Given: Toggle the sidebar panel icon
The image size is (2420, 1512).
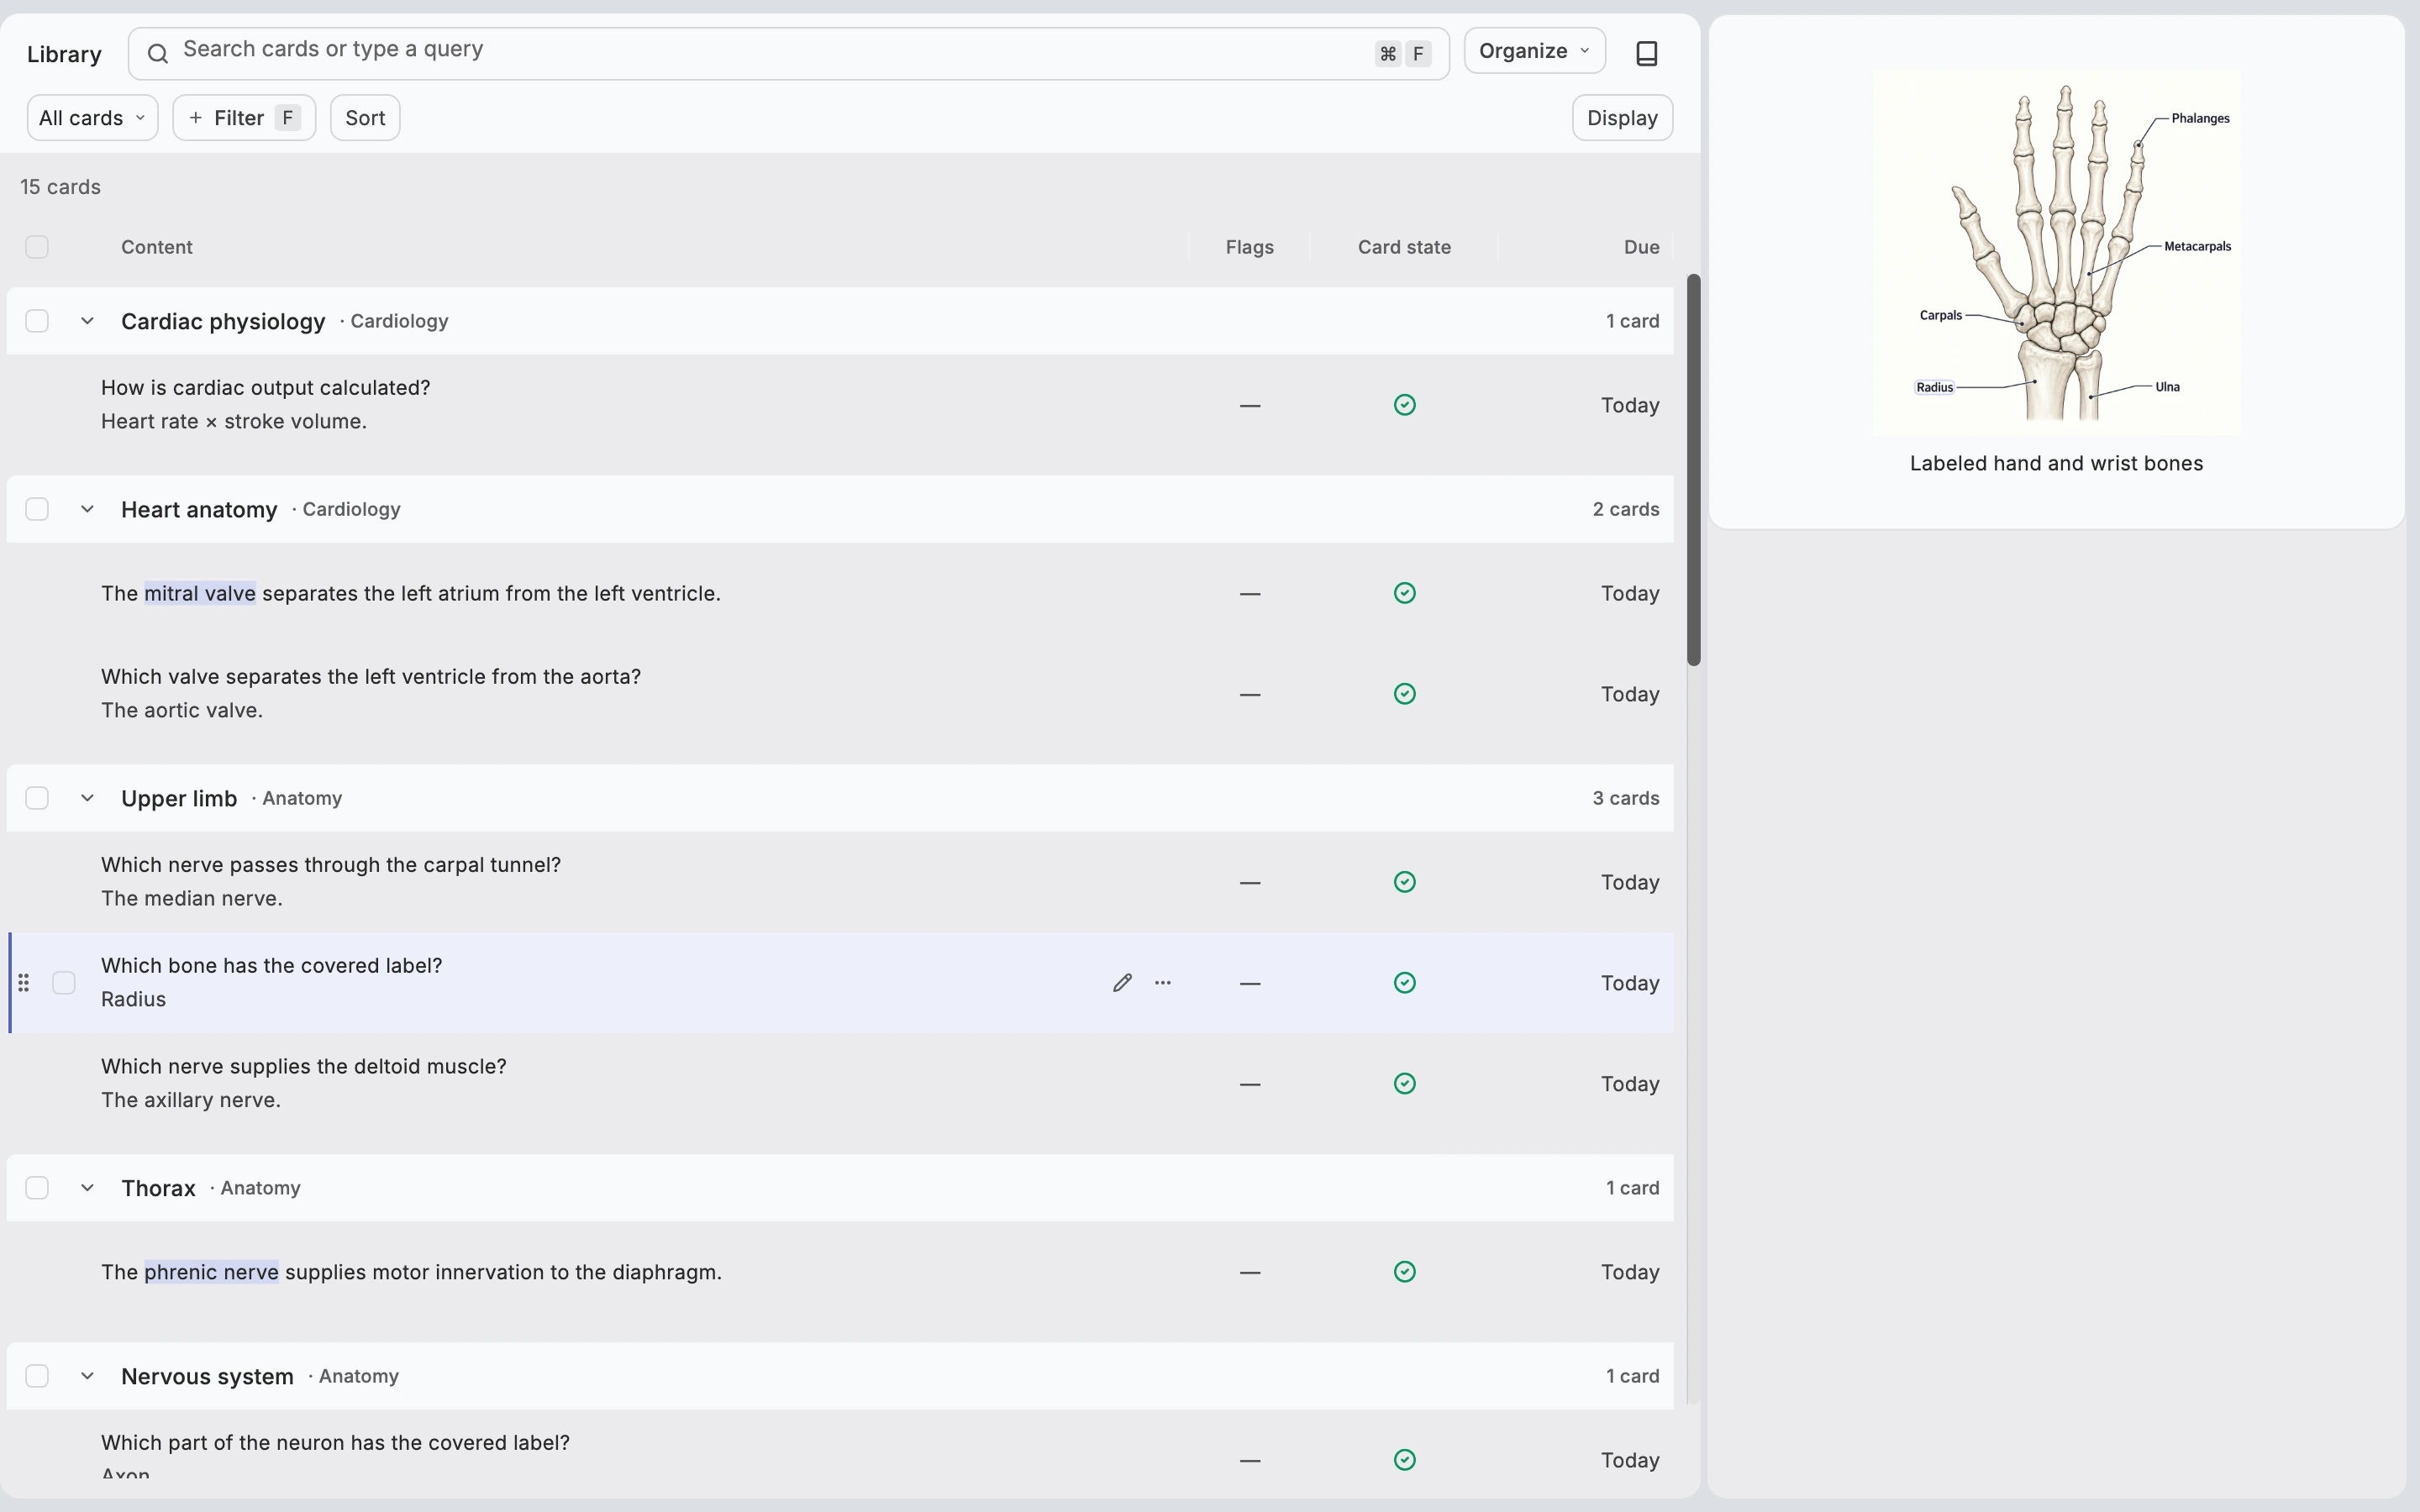Looking at the screenshot, I should pyautogui.click(x=1646, y=53).
